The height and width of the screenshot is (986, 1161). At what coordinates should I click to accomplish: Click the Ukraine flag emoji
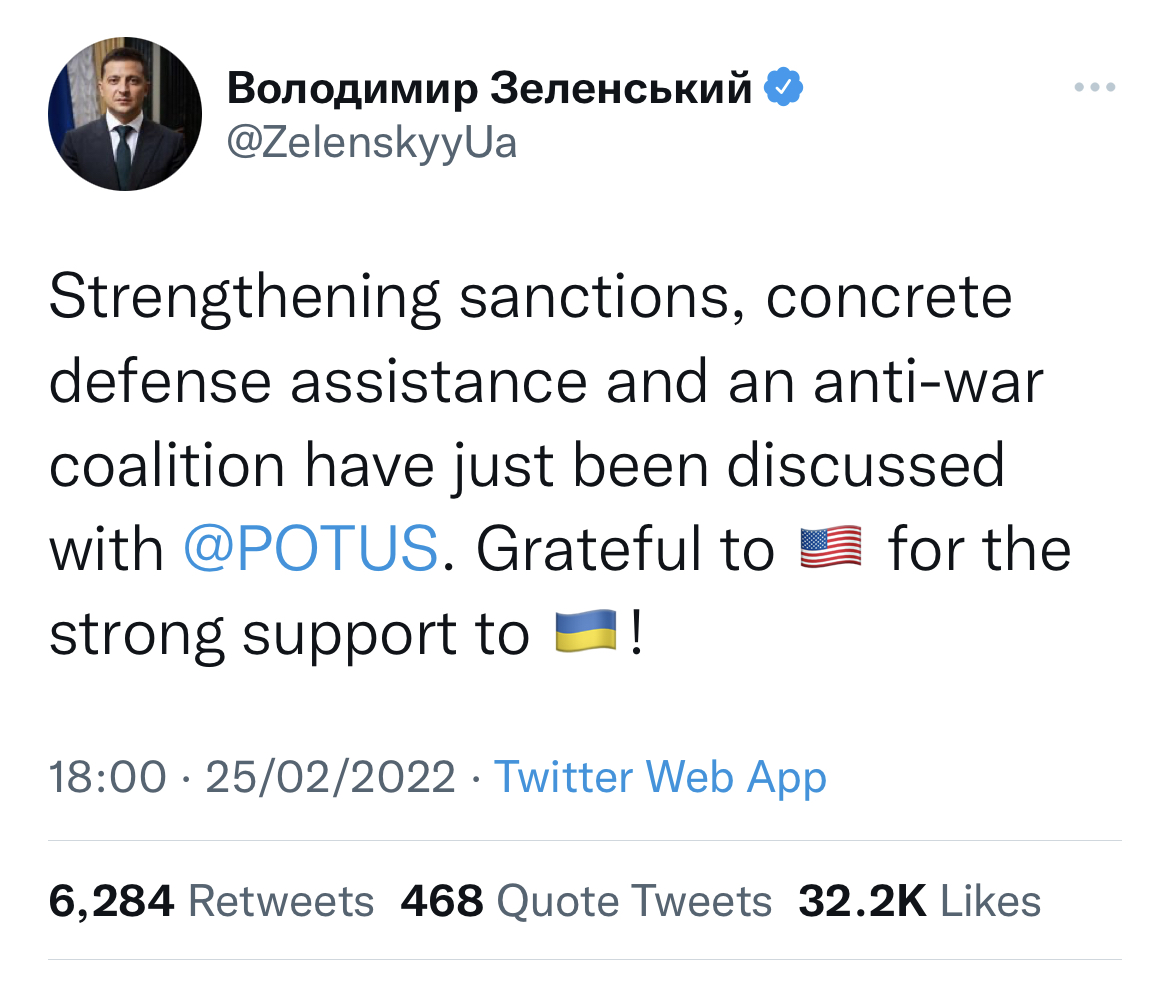click(x=585, y=632)
